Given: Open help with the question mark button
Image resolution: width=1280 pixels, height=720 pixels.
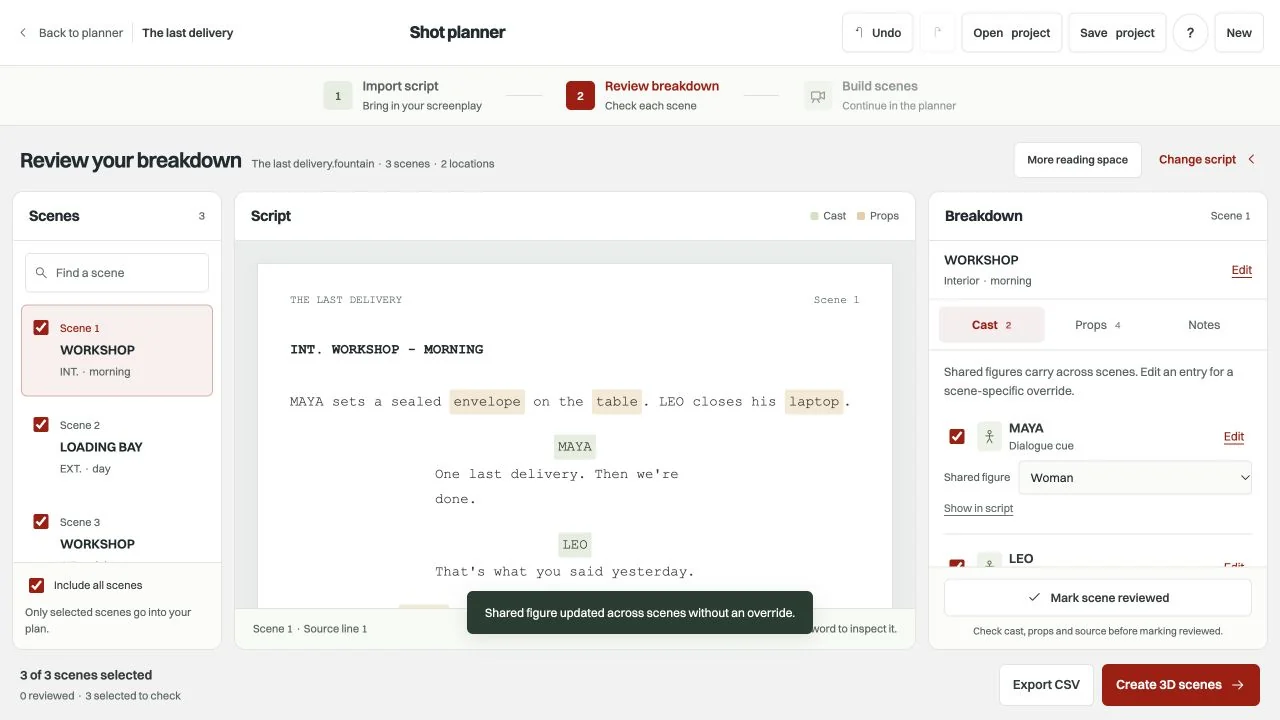Looking at the screenshot, I should coord(1190,33).
